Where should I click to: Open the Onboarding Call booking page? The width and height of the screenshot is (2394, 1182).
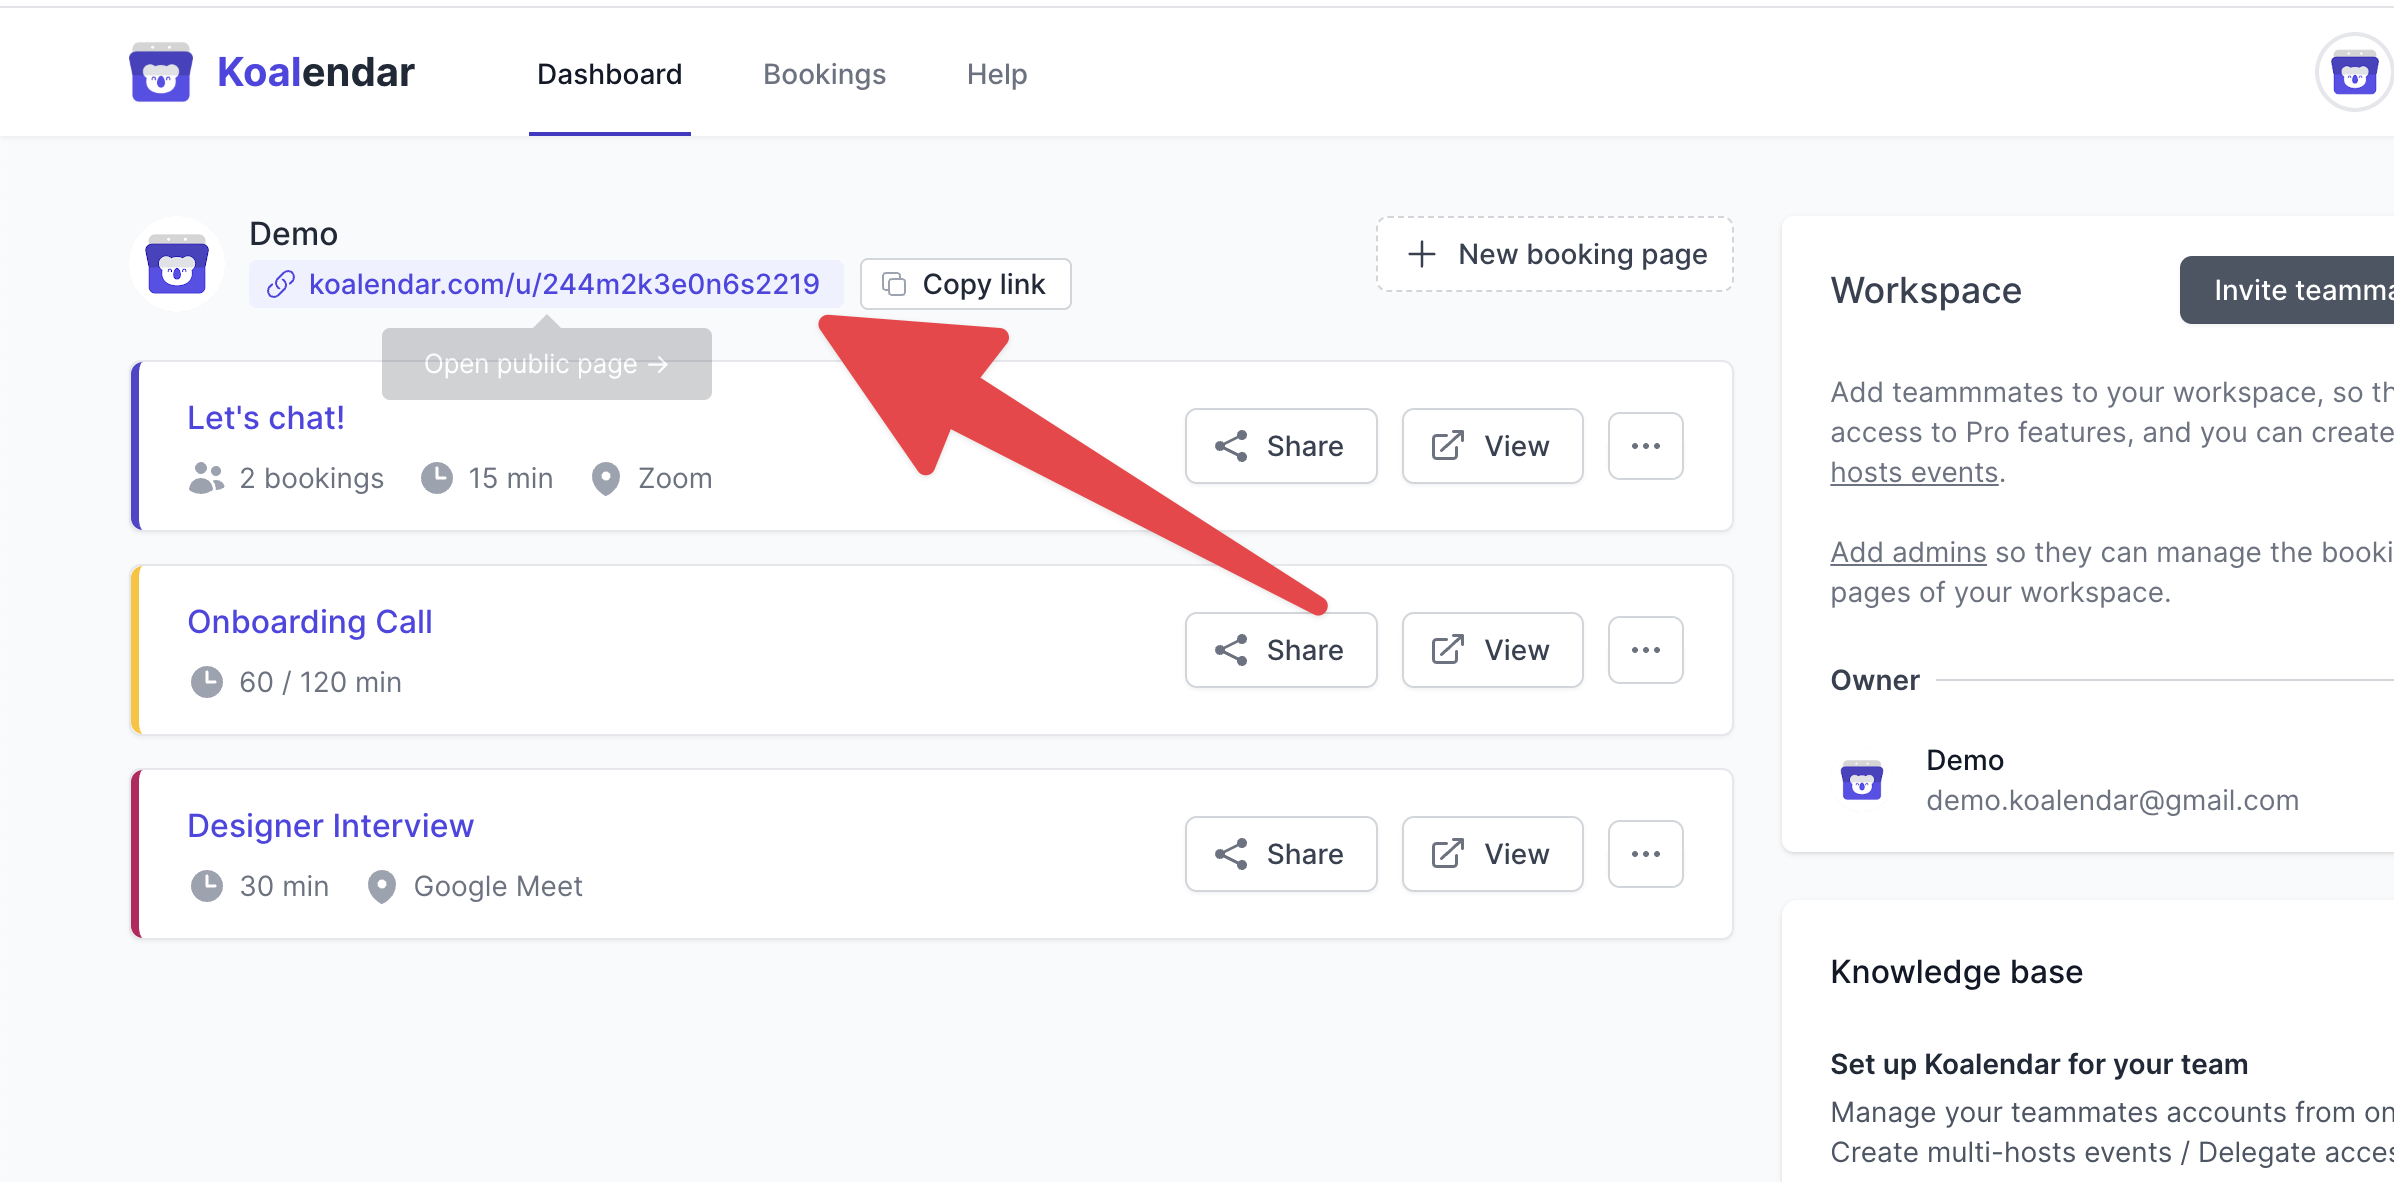[310, 622]
